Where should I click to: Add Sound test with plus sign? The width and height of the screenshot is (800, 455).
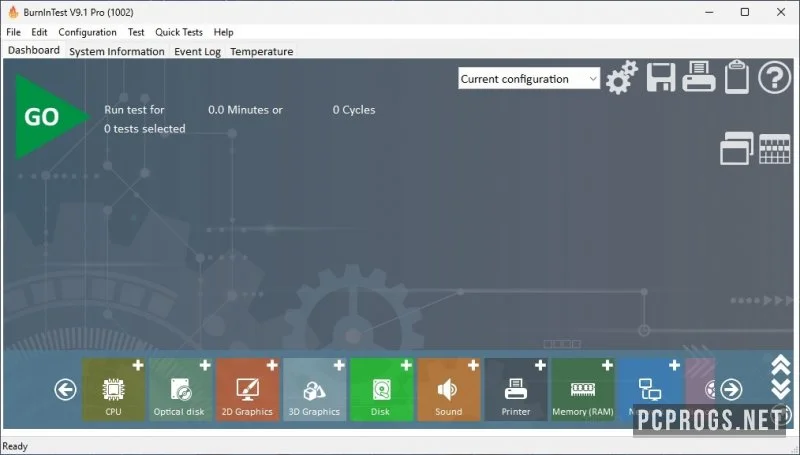[473, 365]
